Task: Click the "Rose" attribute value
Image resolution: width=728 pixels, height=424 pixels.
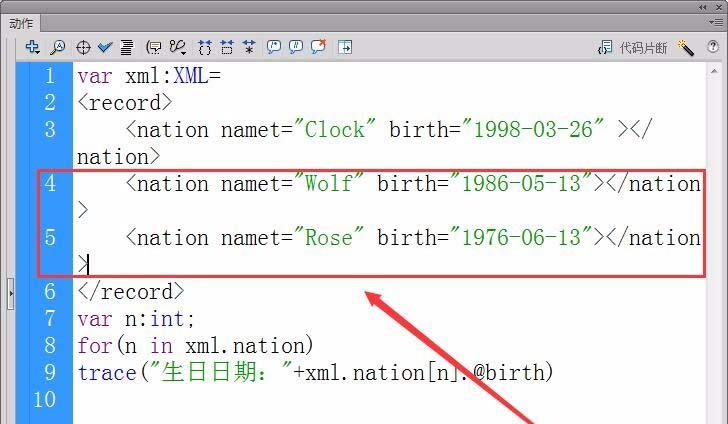Action: pyautogui.click(x=328, y=237)
